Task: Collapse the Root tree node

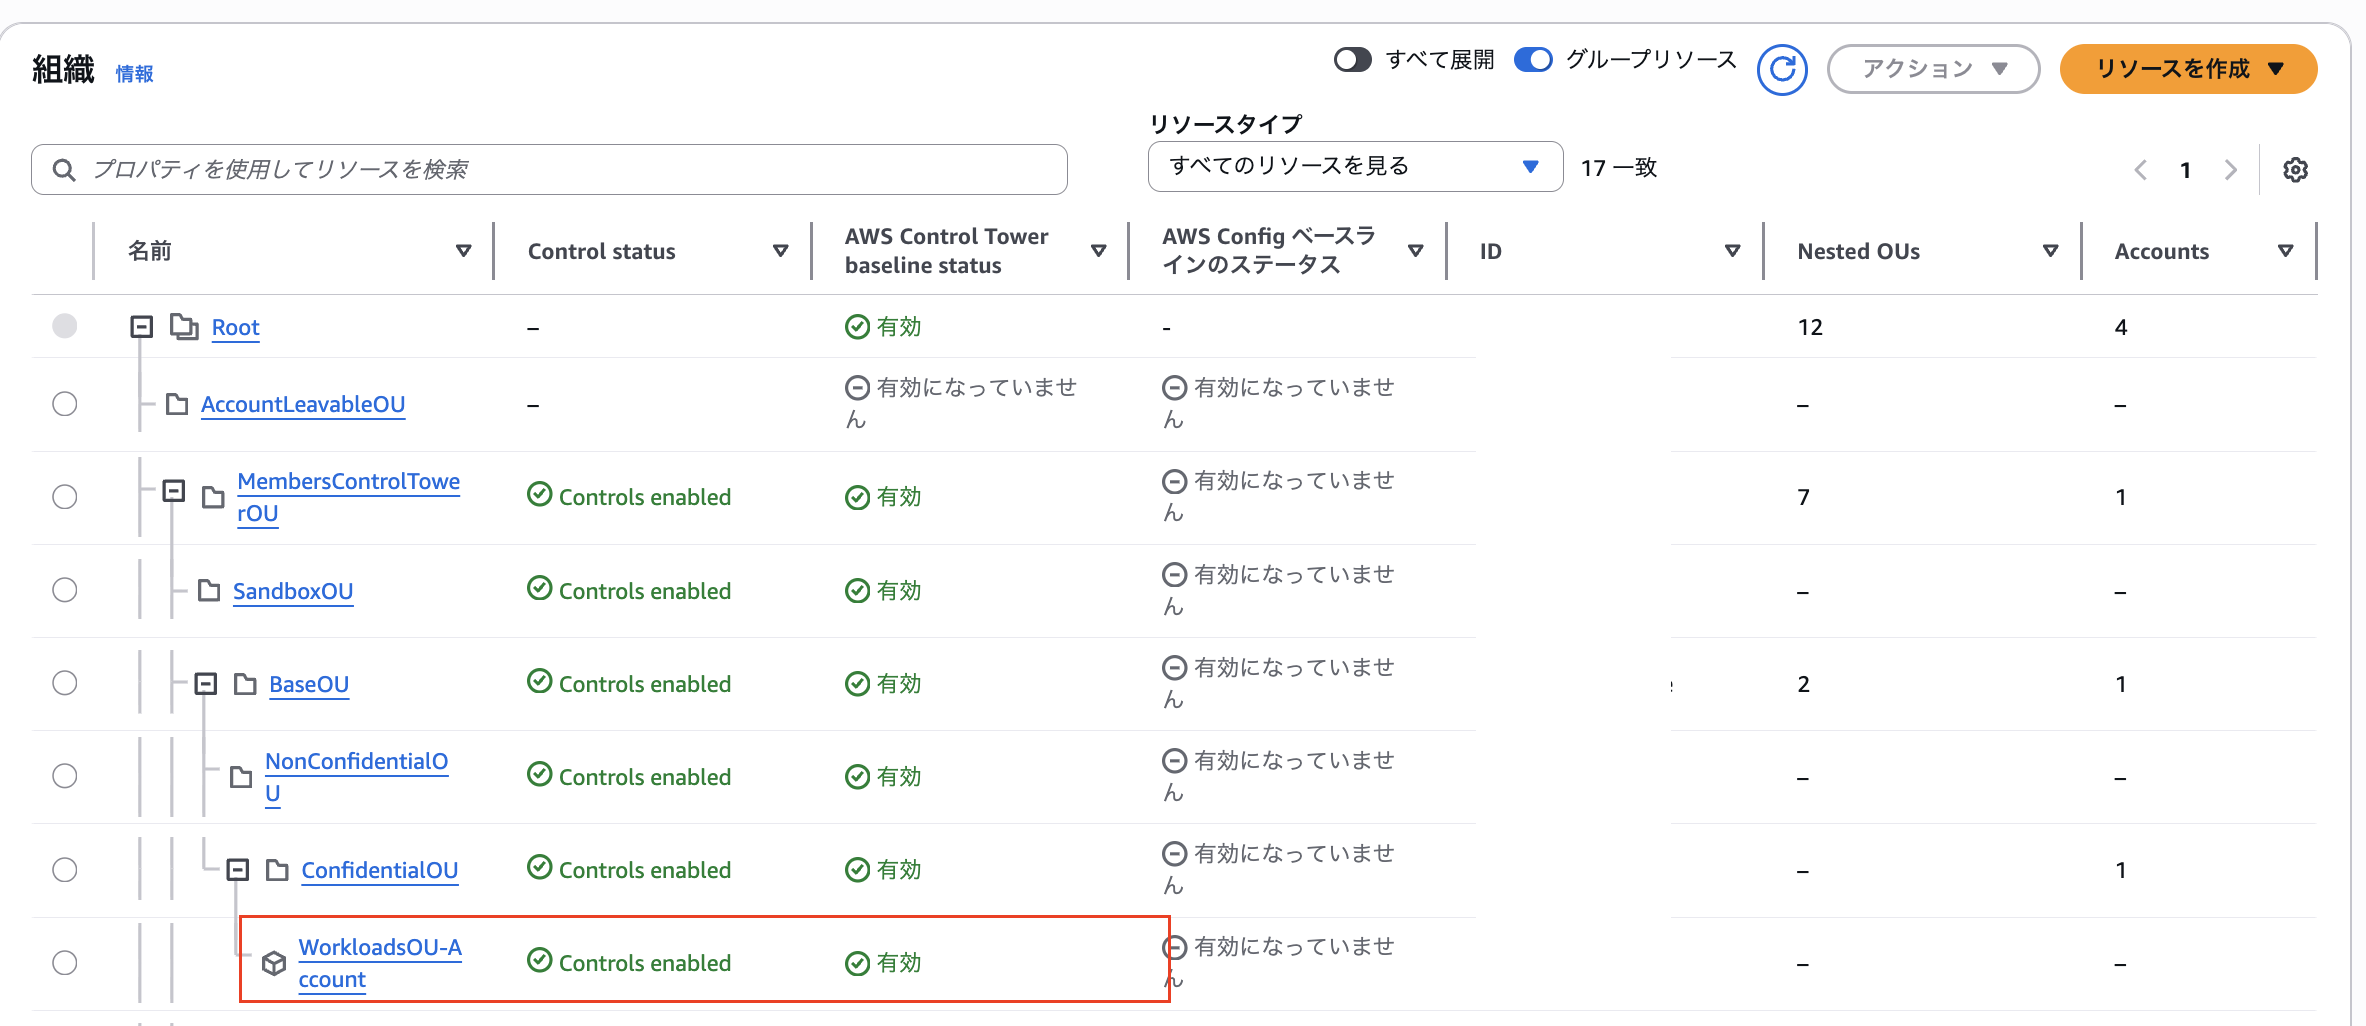Action: (x=140, y=326)
